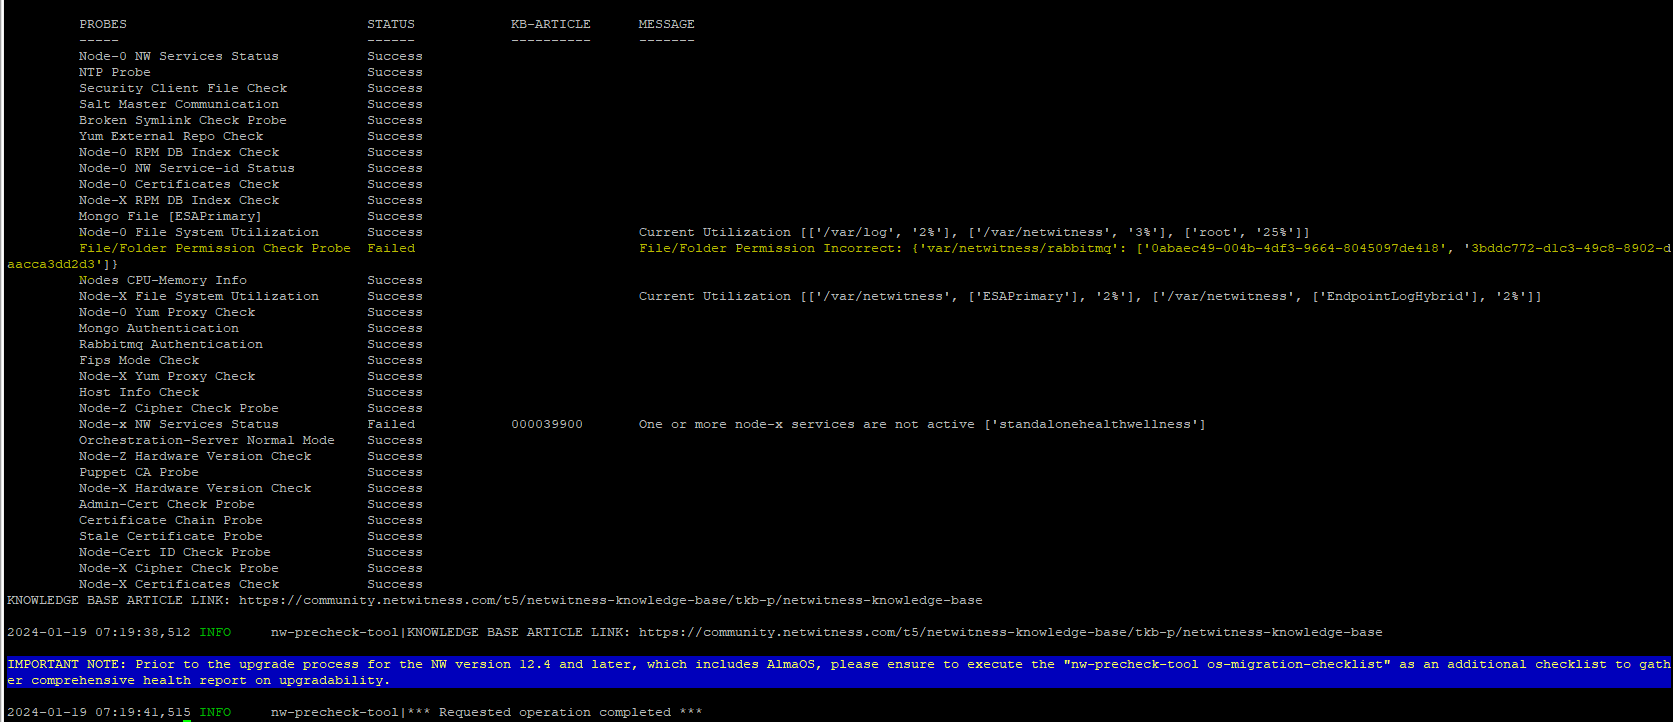Click 'Broken Symlink Check Probe' text

coord(183,120)
